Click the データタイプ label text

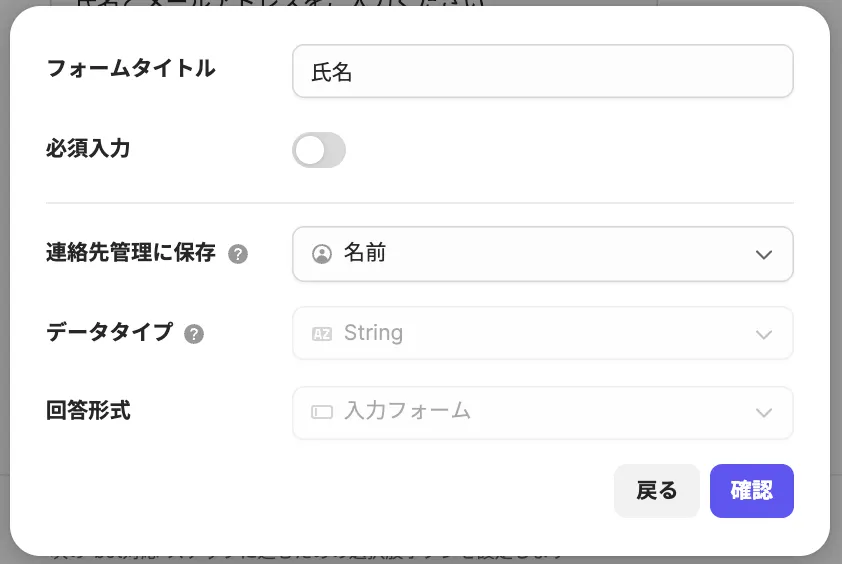tap(110, 333)
